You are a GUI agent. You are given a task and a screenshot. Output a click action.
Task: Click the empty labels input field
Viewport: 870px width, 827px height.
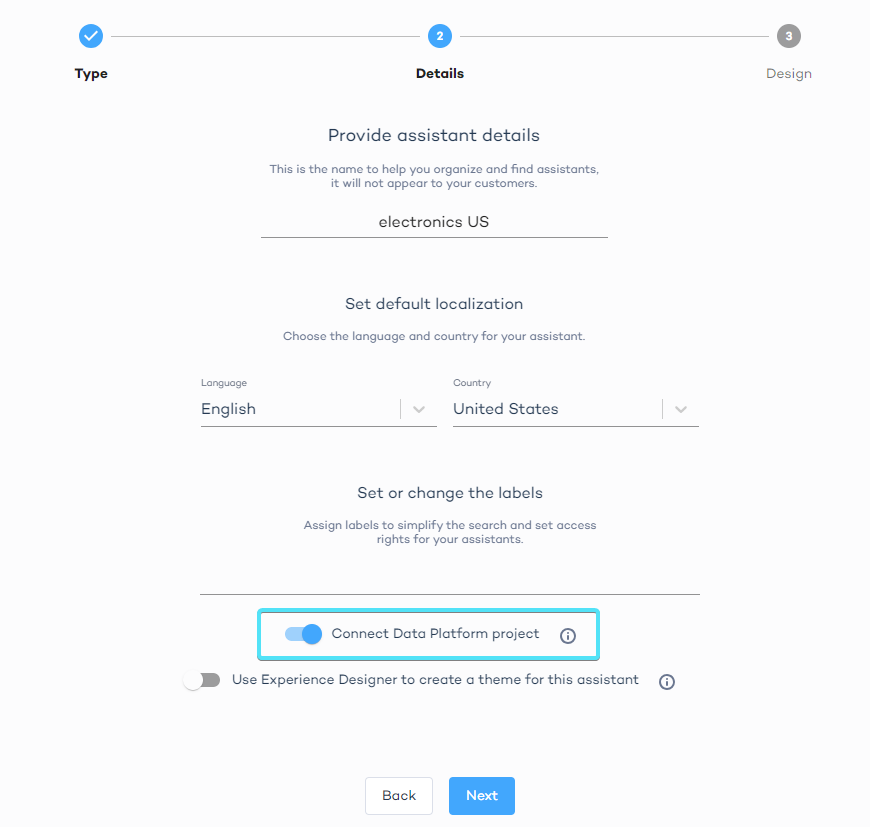point(450,587)
